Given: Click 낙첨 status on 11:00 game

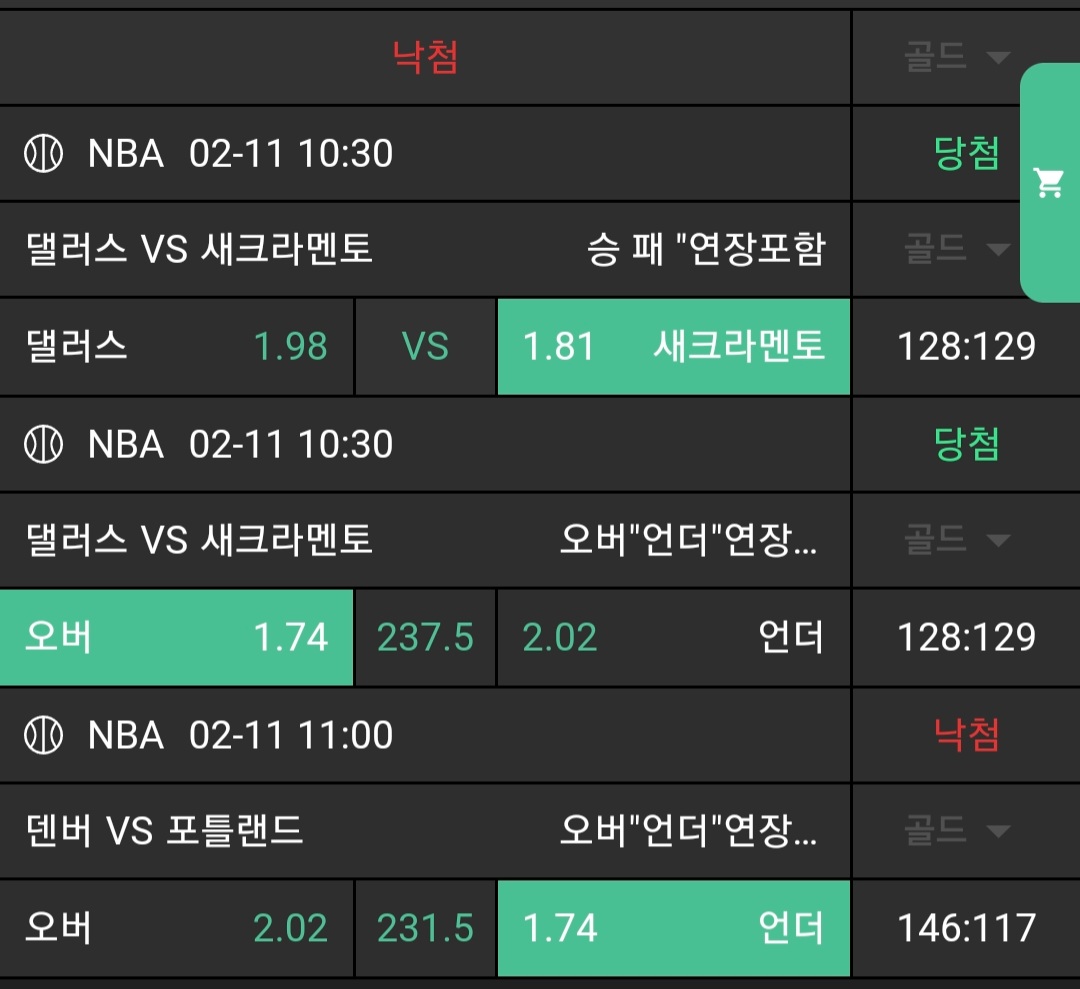Looking at the screenshot, I should coord(966,736).
